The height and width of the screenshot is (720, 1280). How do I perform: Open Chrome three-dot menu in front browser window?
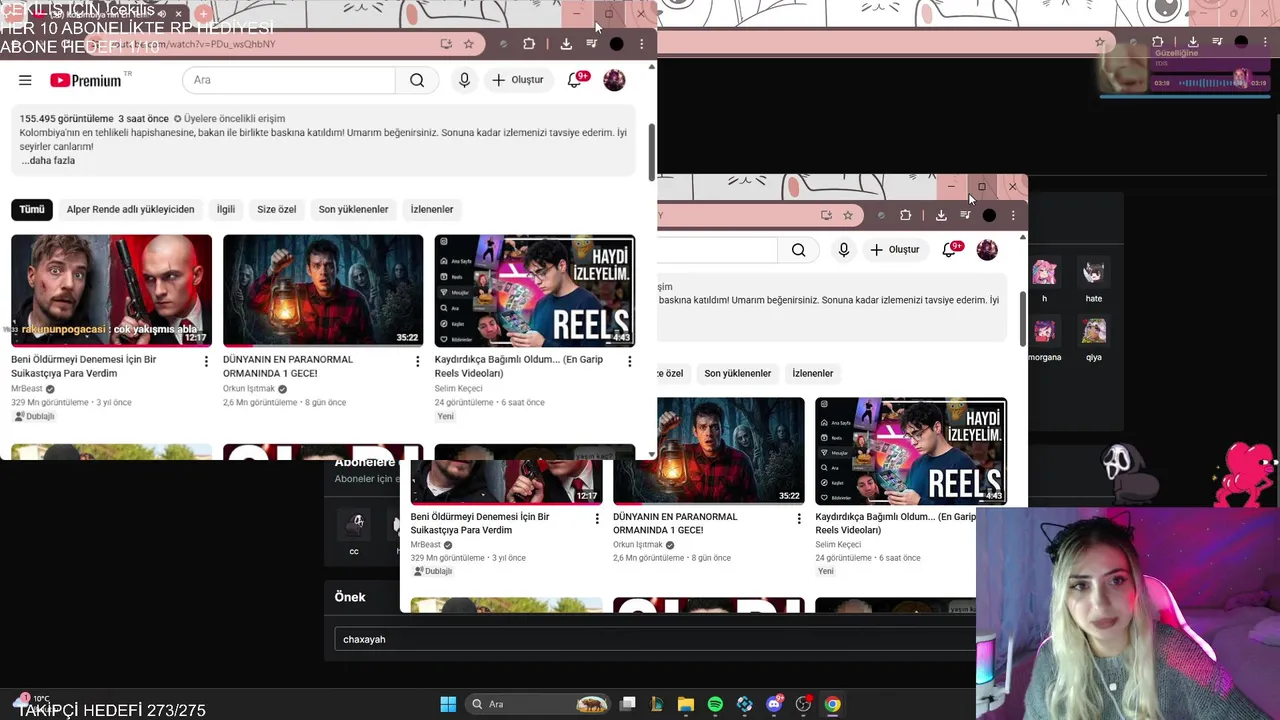[x=641, y=44]
